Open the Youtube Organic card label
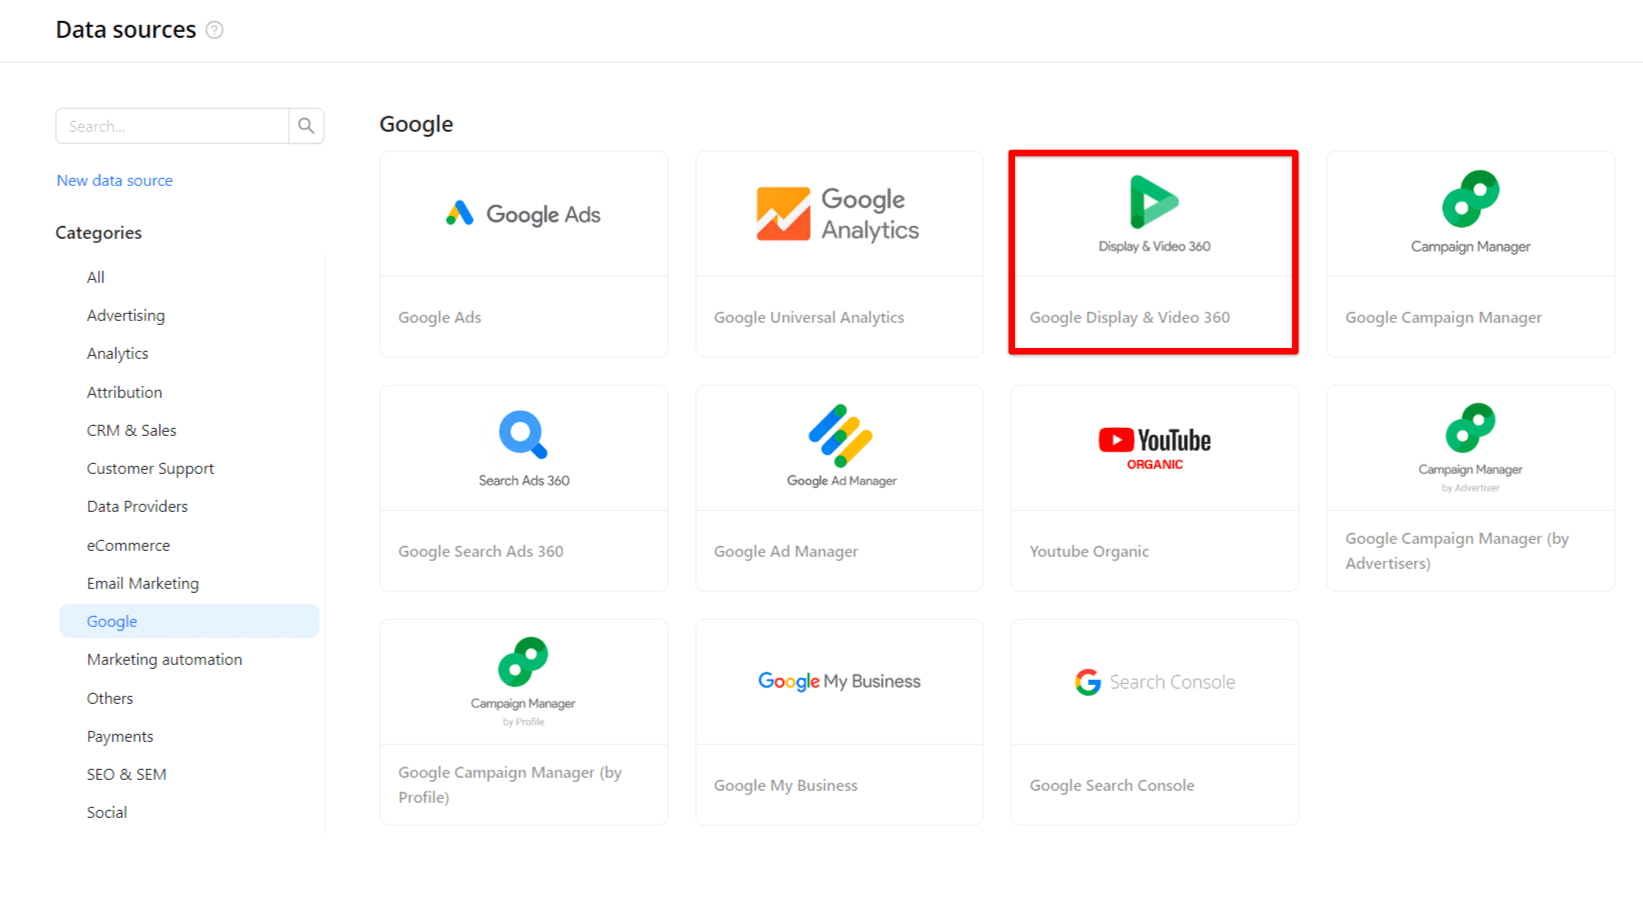Viewport: 1643px width, 912px height. 1089,551
